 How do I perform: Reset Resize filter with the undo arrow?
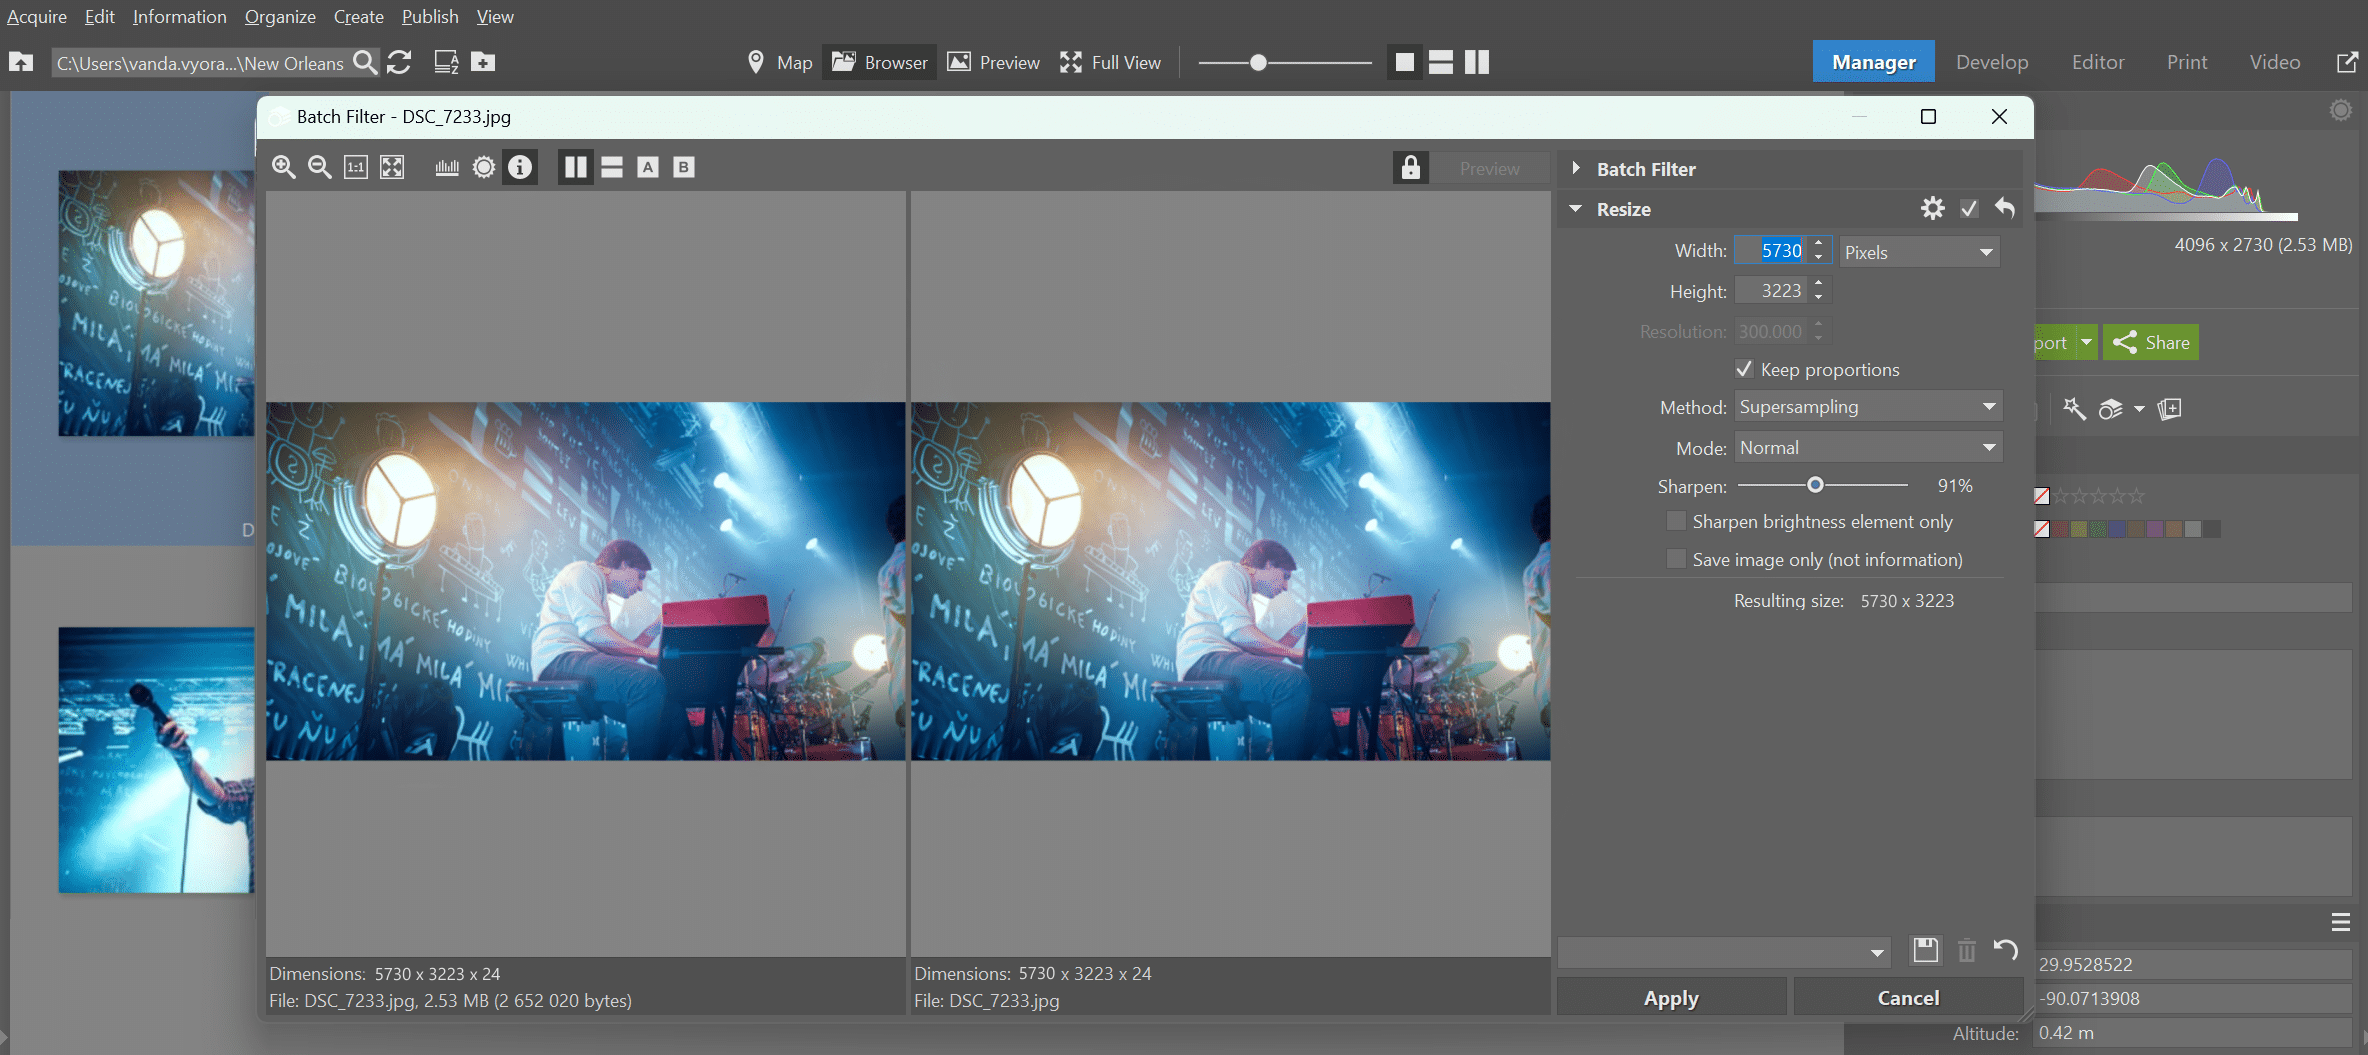2005,208
